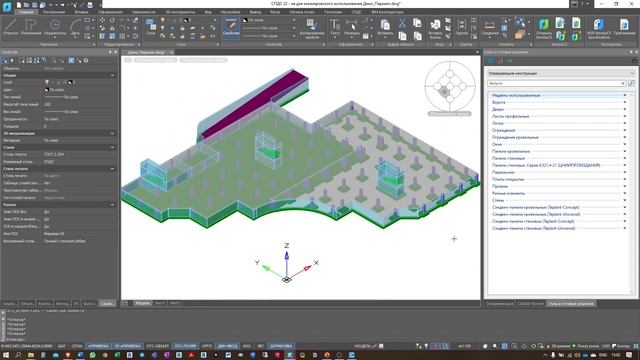Click the Свойства properties ribbon button
The height and width of the screenshot is (360, 640).
tap(231, 28)
